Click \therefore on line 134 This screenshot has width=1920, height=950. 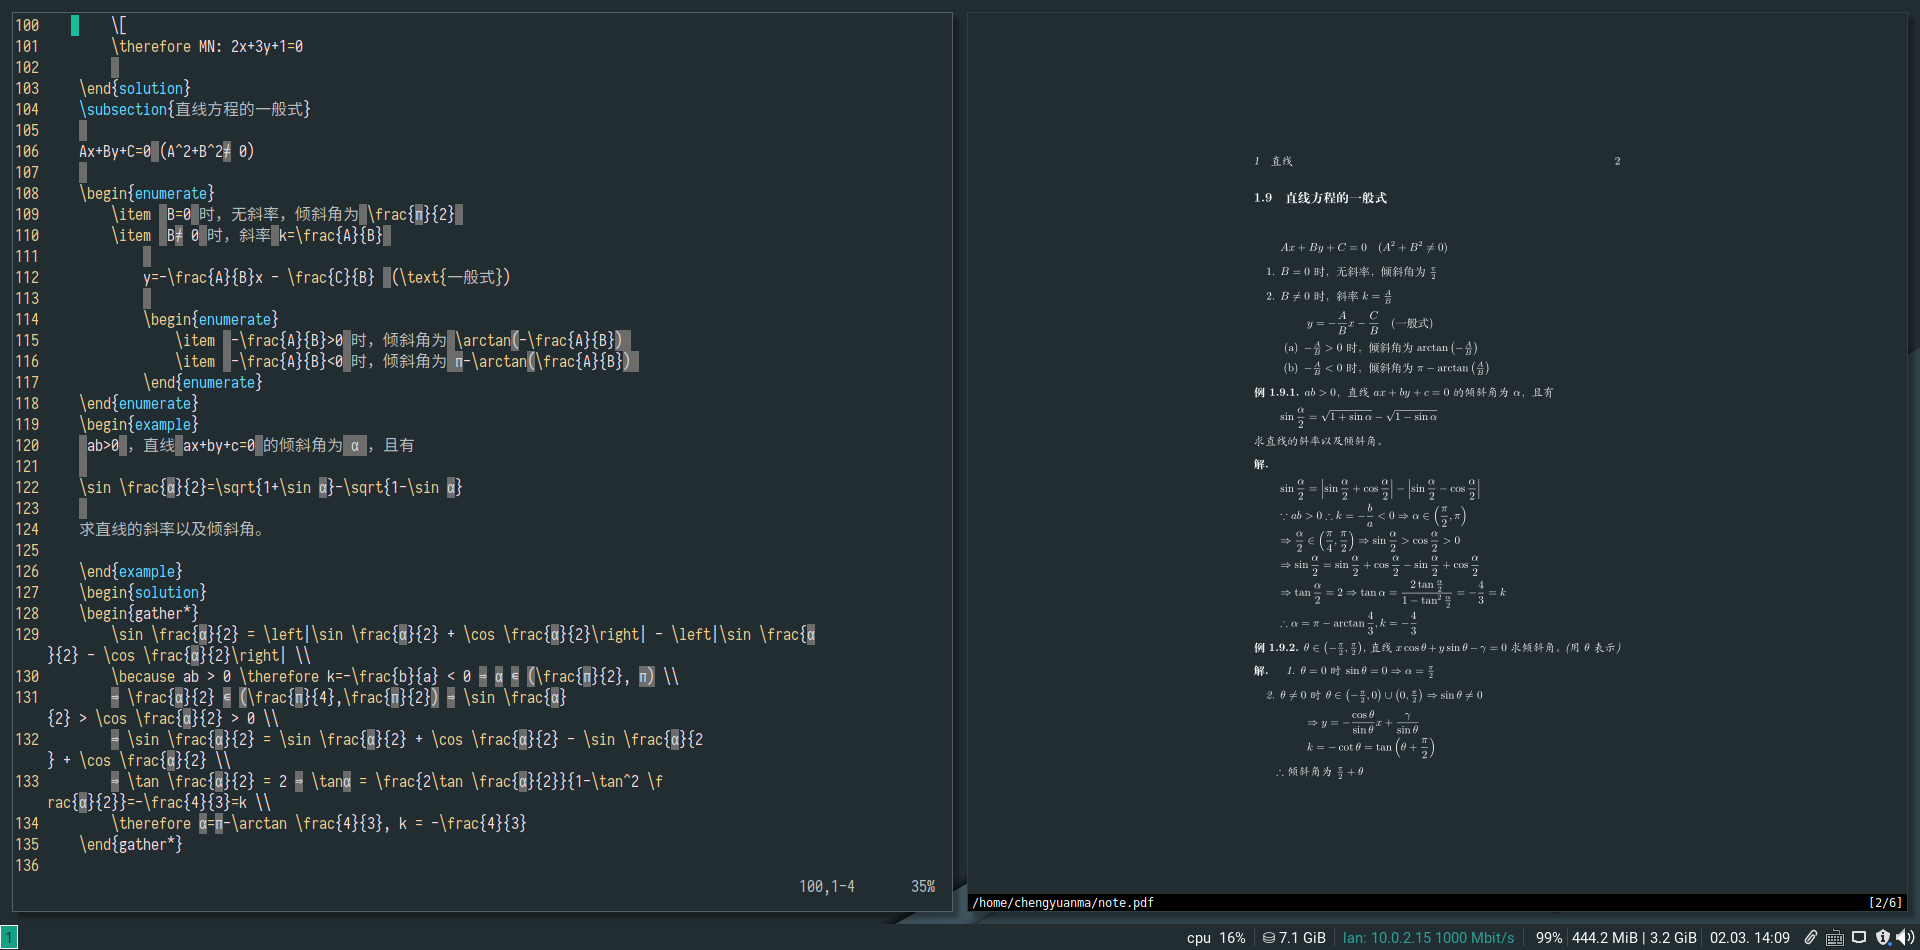tap(151, 823)
